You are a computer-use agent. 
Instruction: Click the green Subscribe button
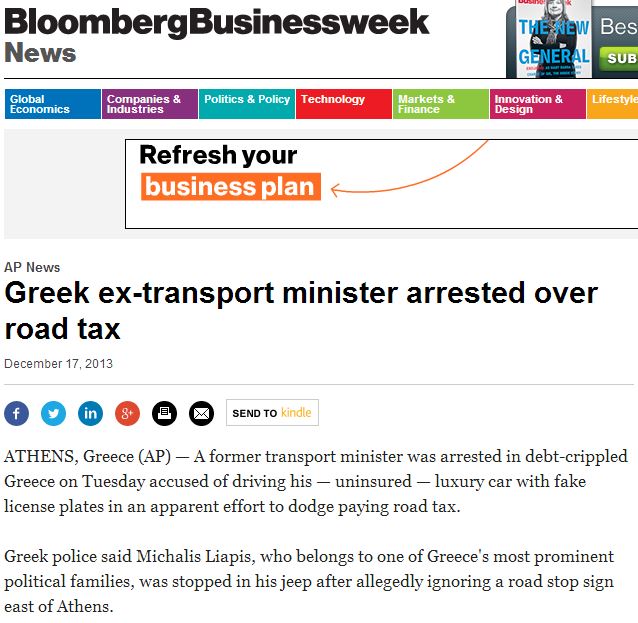point(619,59)
